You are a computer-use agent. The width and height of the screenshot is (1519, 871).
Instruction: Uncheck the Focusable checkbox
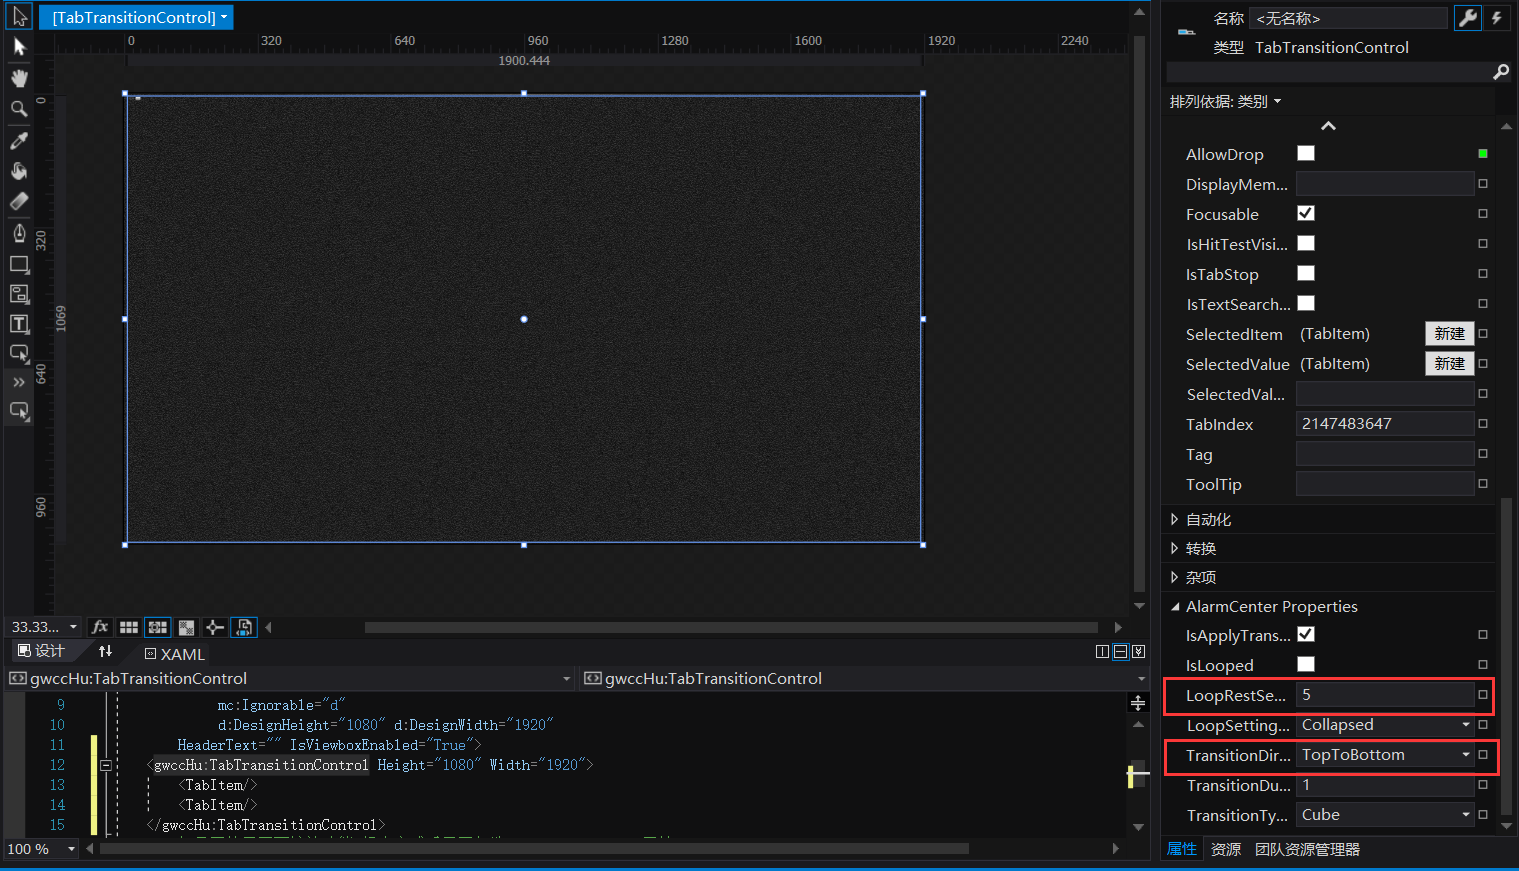pos(1306,213)
